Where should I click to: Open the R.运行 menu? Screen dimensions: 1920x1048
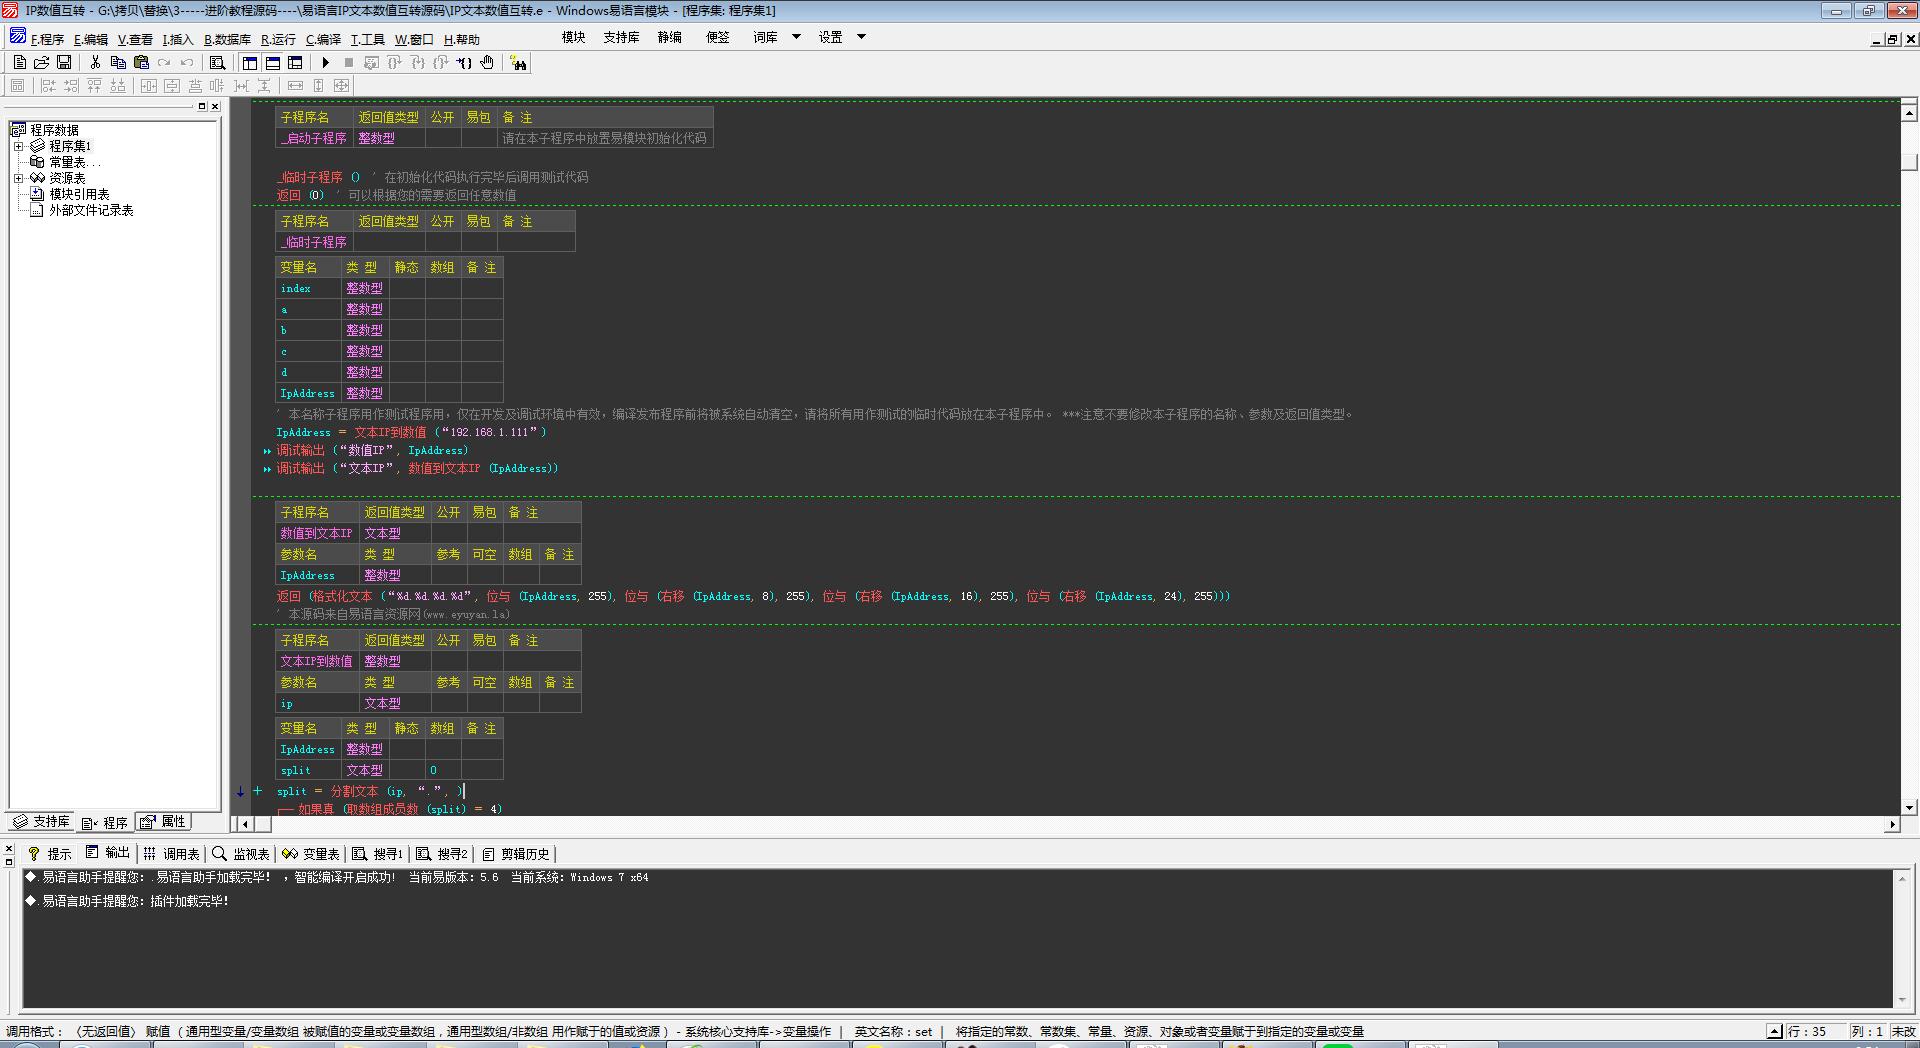coord(278,39)
